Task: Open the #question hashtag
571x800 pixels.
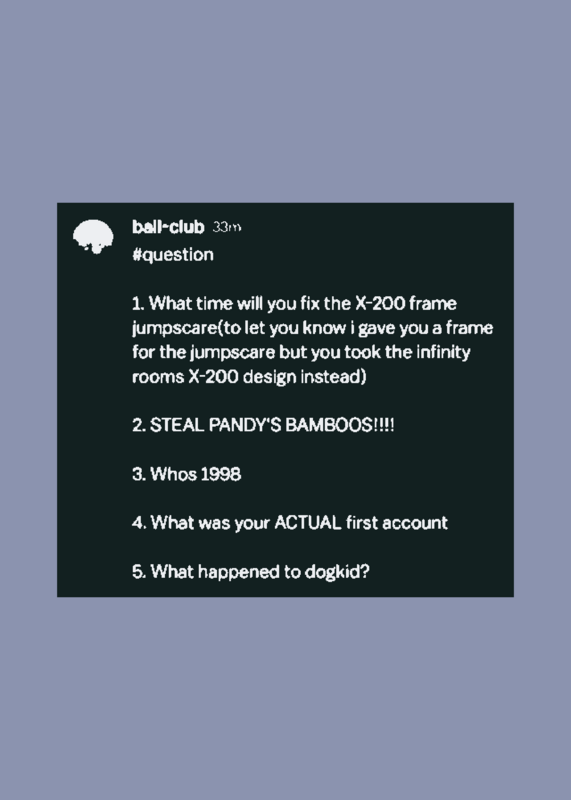Action: click(172, 254)
